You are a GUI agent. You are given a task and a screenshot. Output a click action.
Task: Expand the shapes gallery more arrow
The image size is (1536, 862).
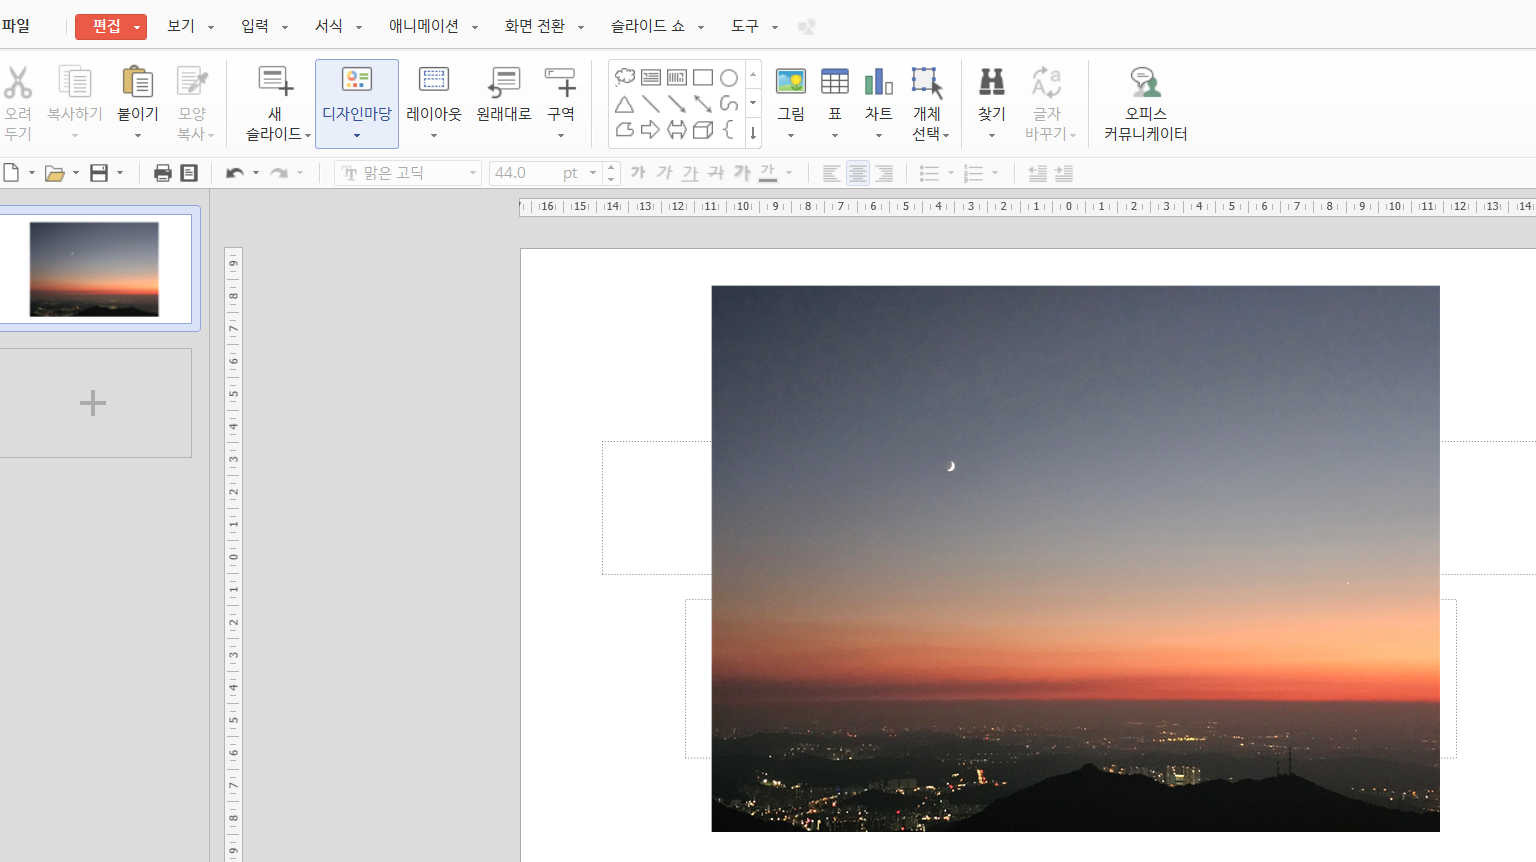[x=753, y=131]
